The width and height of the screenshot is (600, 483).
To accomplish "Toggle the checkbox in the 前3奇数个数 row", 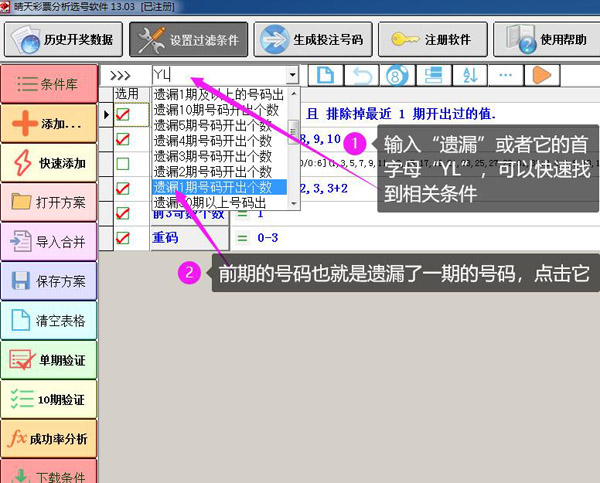I will click(x=123, y=212).
